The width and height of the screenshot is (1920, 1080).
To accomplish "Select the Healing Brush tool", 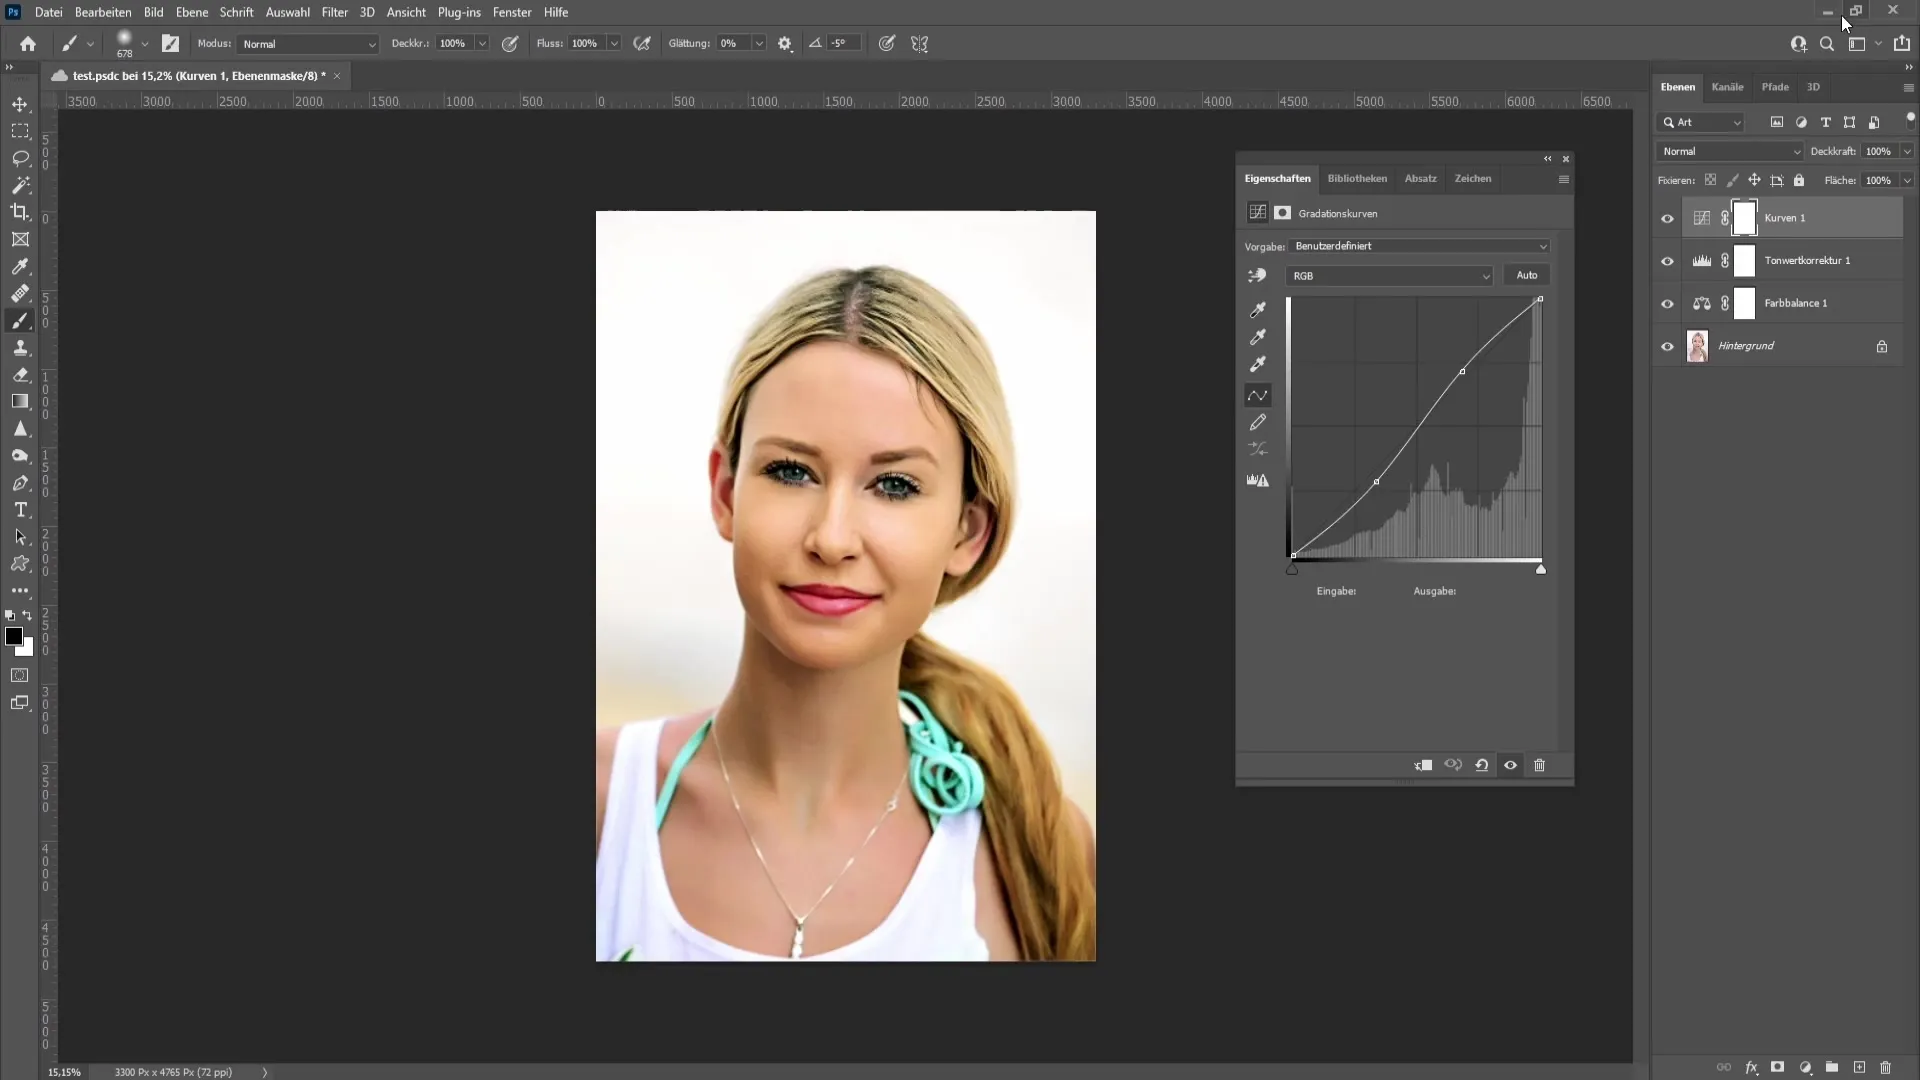I will [20, 293].
